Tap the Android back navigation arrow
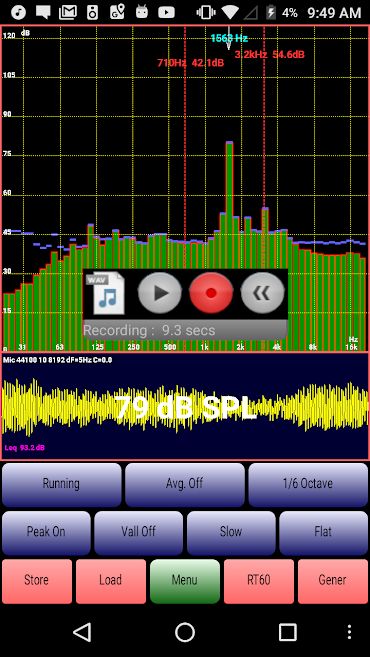This screenshot has height=657, width=370. point(82,631)
